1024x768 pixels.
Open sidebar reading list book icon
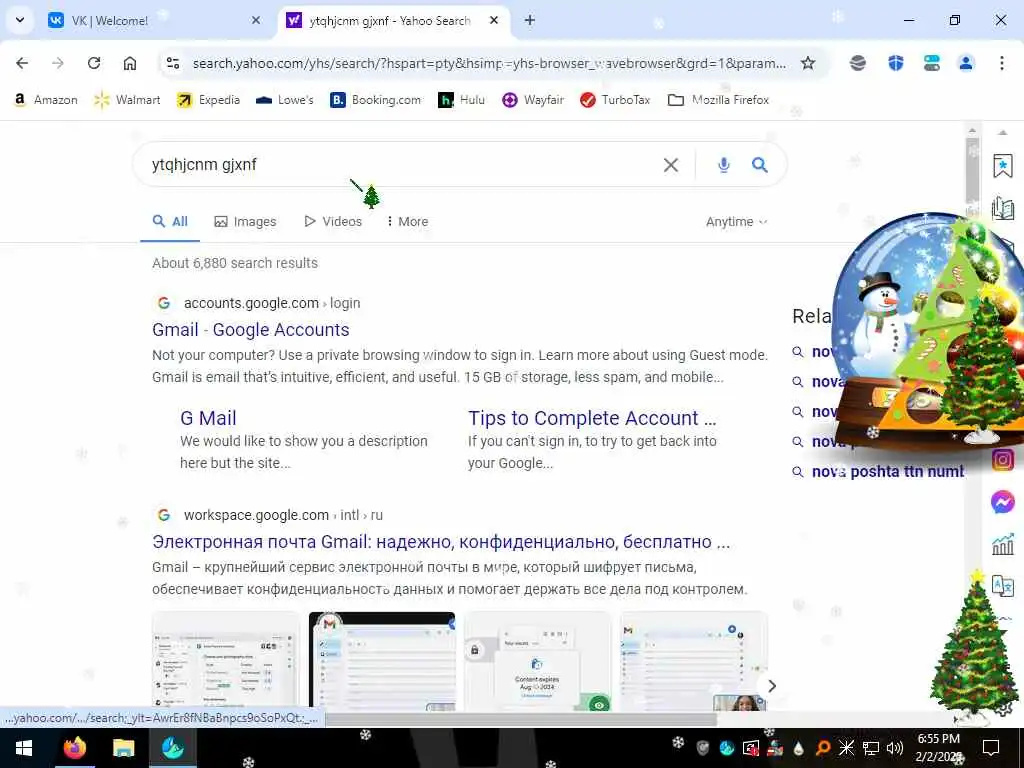1002,208
